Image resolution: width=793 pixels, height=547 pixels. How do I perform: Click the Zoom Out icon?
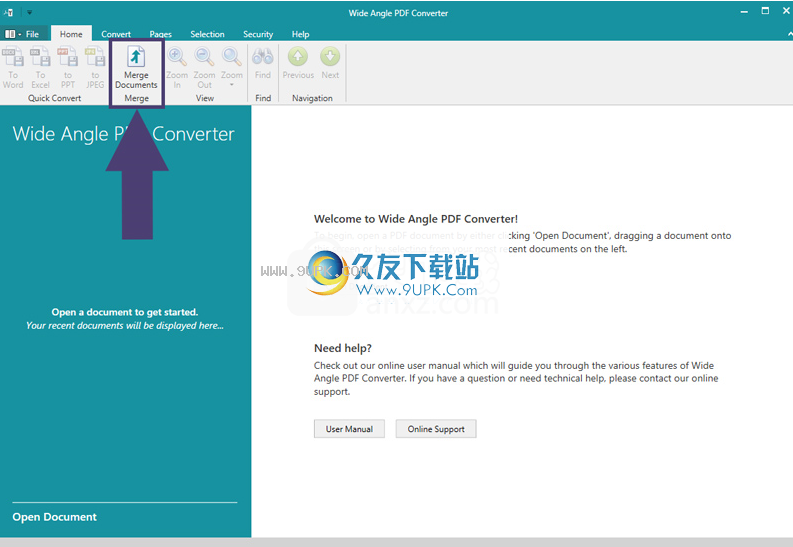tap(204, 68)
